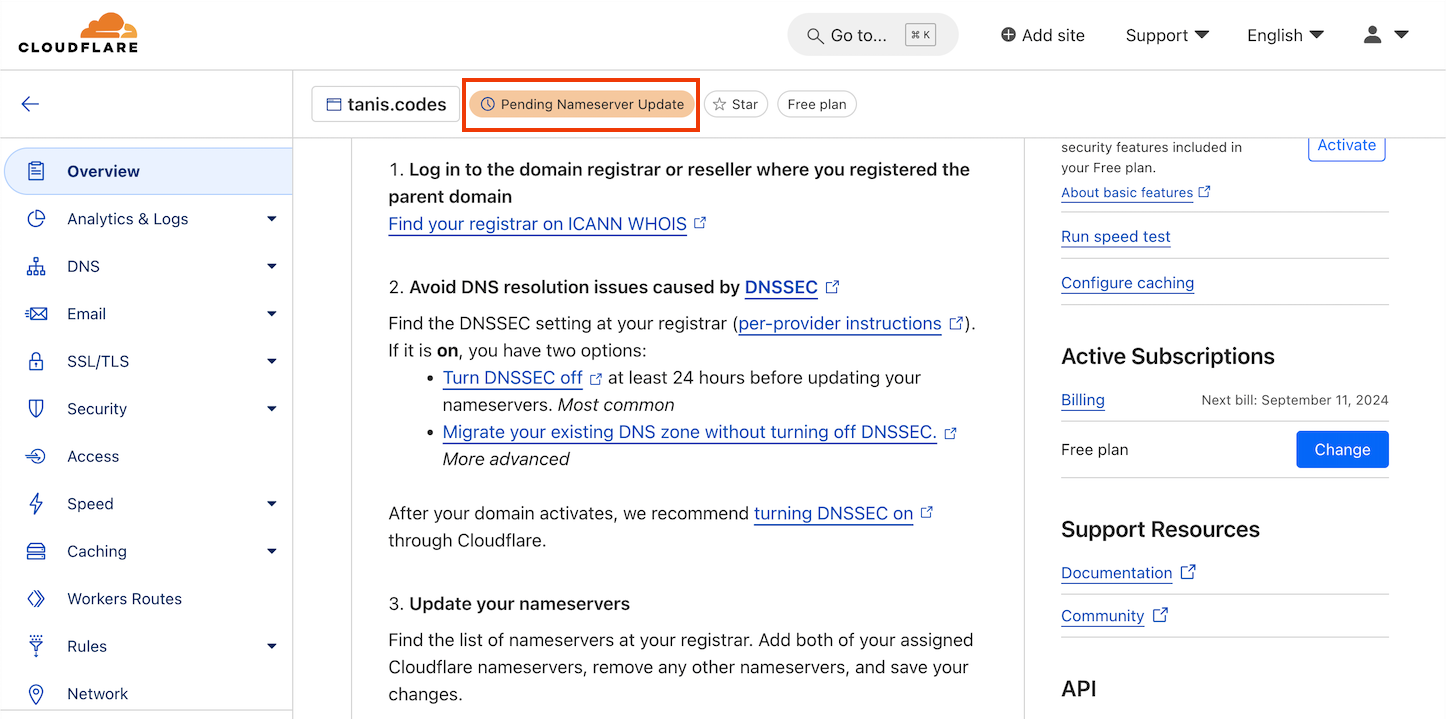Open the English language dropdown
This screenshot has width=1446, height=719.
click(1284, 35)
